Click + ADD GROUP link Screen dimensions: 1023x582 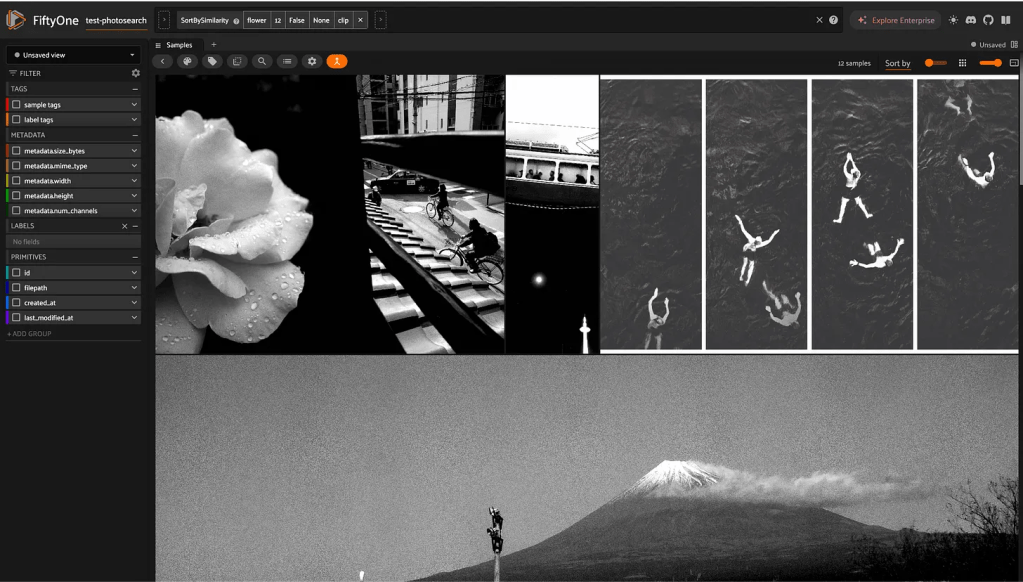pyautogui.click(x=29, y=333)
